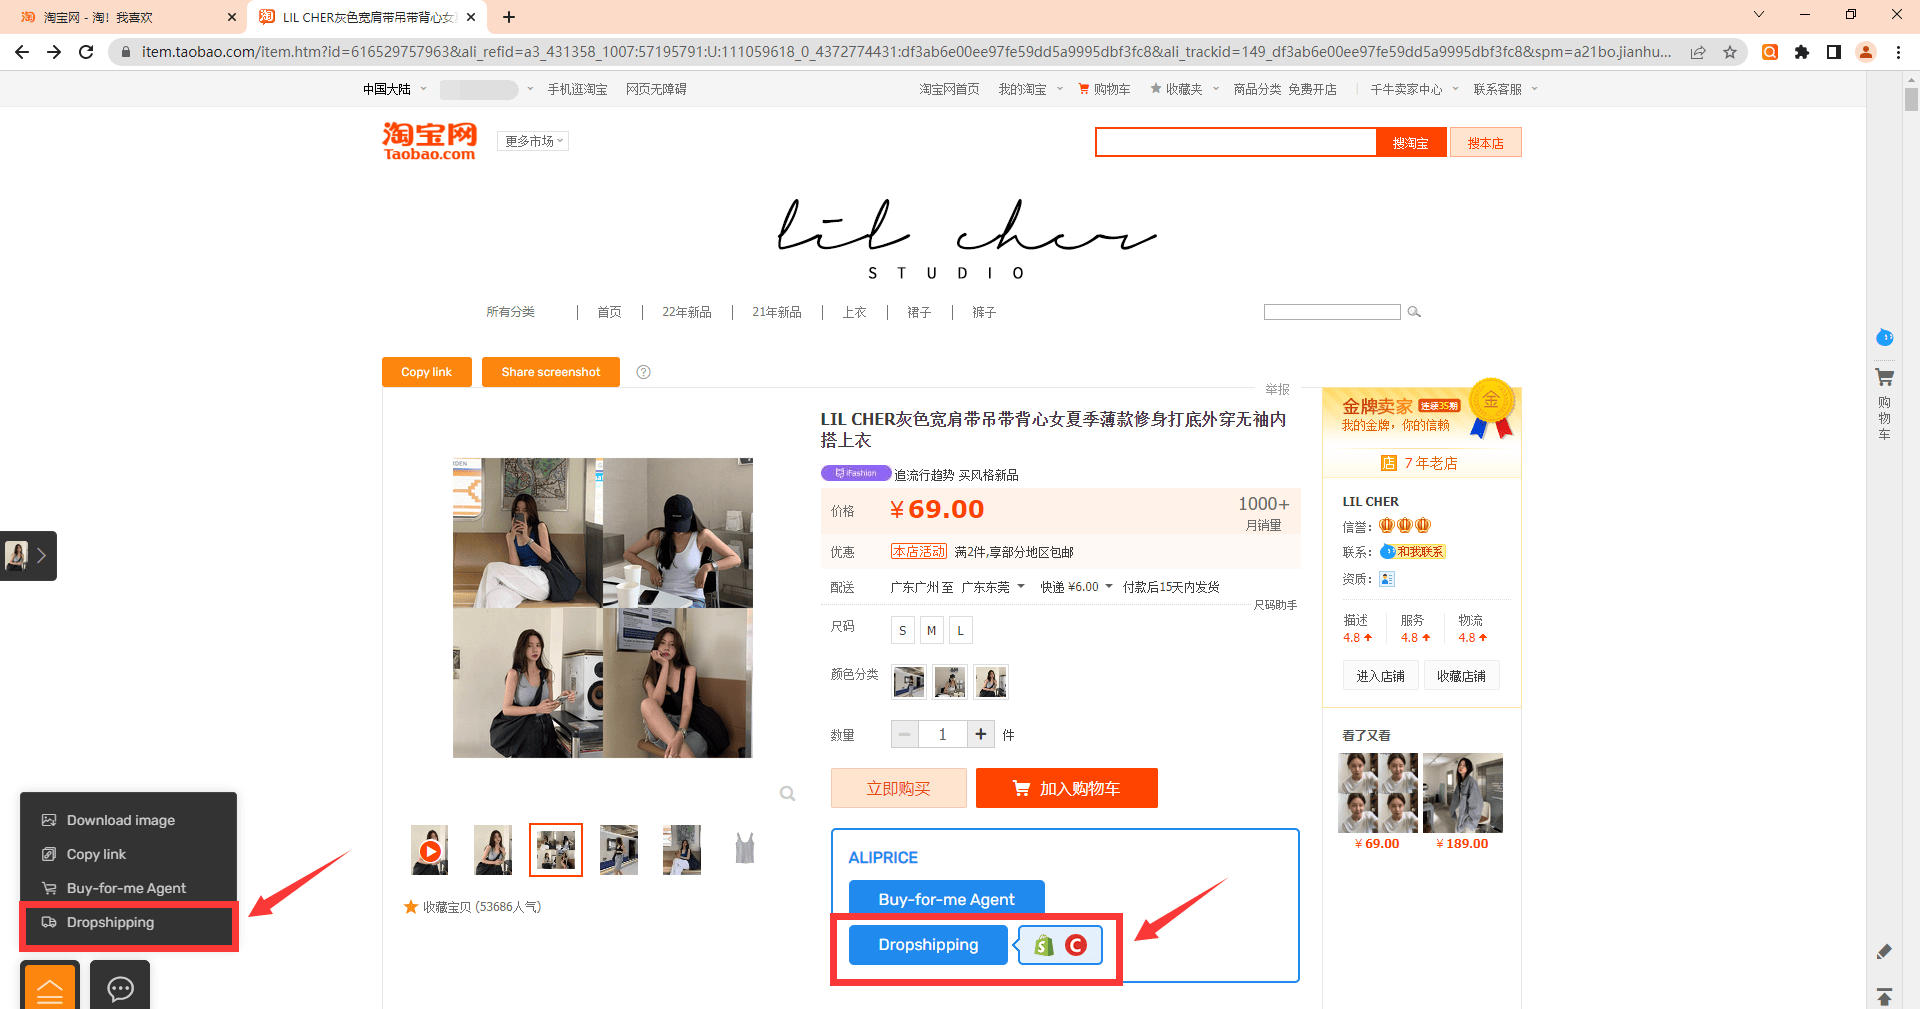Select size L
Viewport: 1920px width, 1009px height.
(961, 630)
